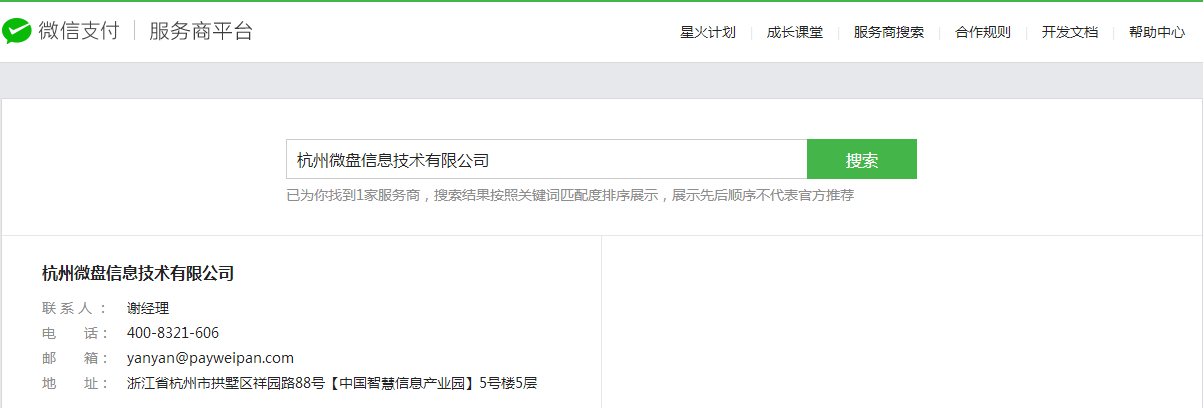Click the 联系人 label

pyautogui.click(x=75, y=308)
